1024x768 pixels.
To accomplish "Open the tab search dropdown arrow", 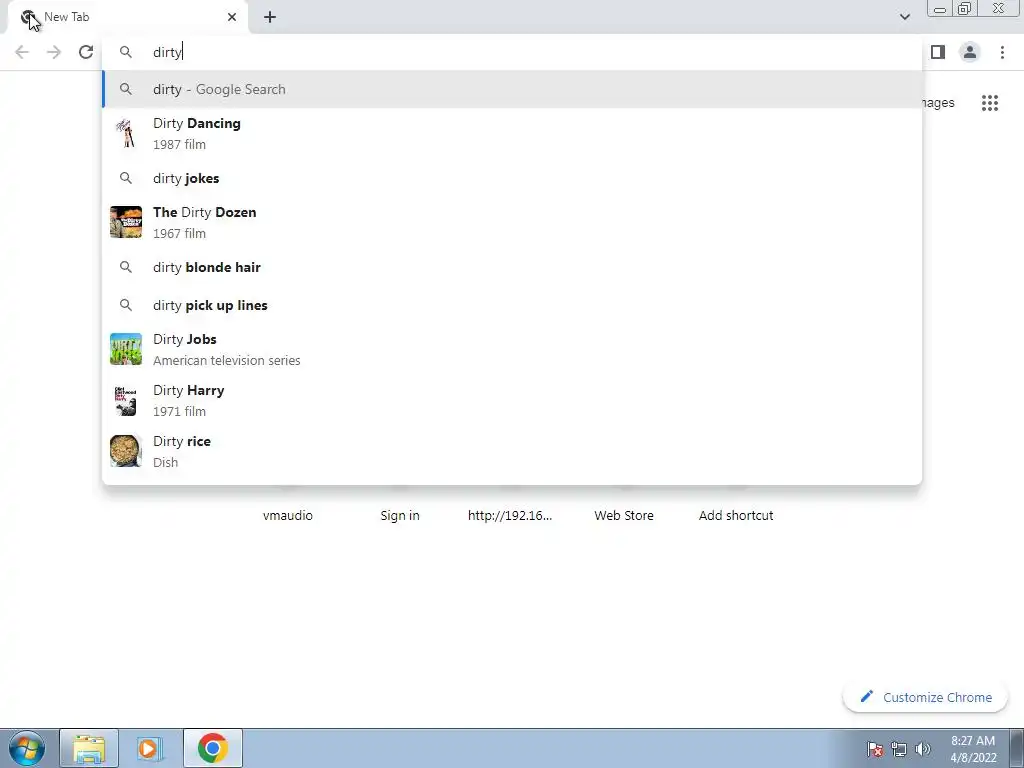I will coord(904,17).
